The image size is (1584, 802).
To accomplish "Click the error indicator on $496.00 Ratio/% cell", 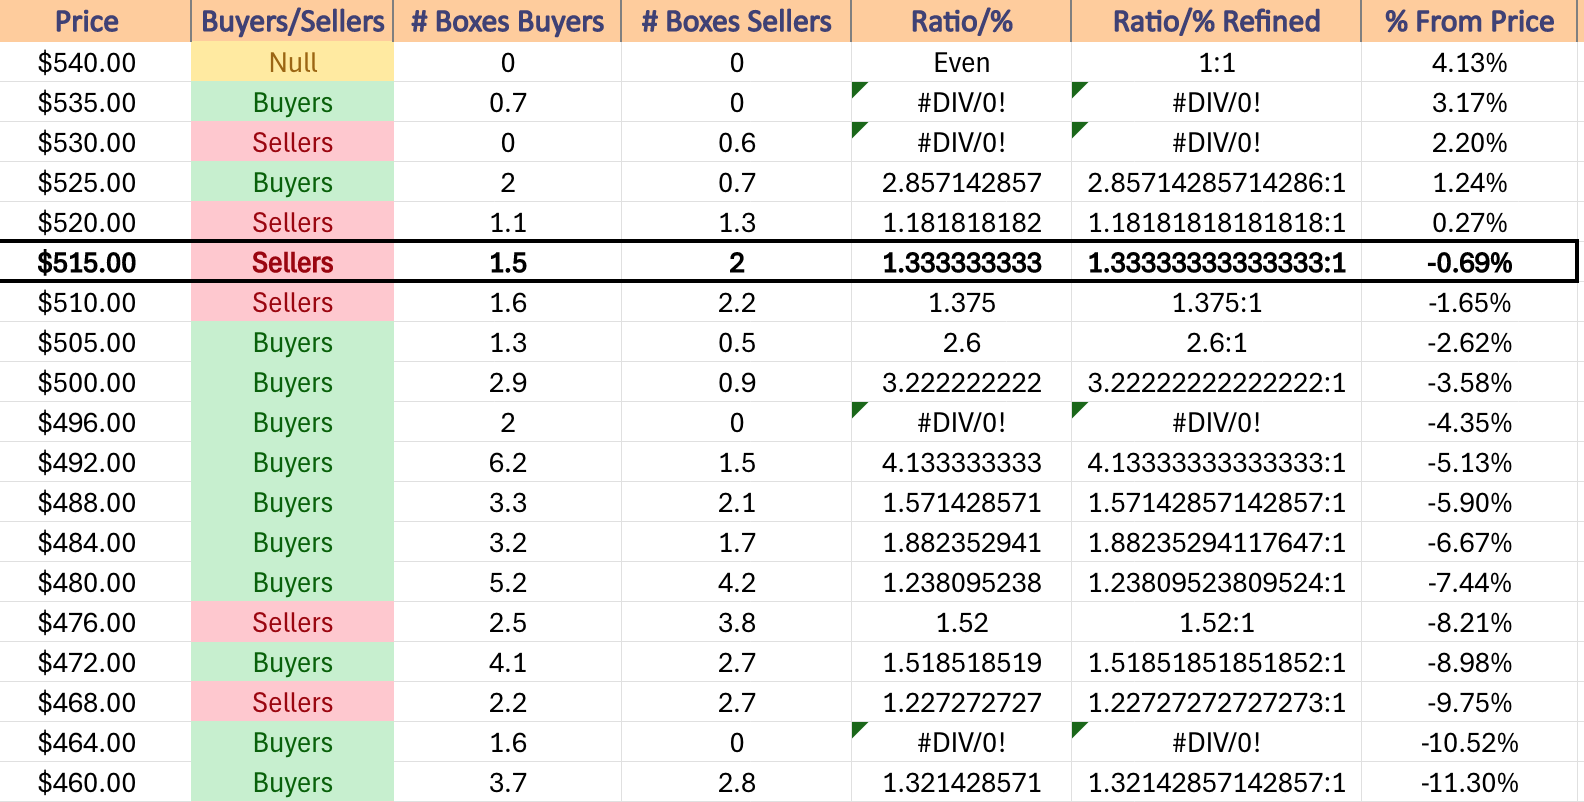I will point(858,409).
